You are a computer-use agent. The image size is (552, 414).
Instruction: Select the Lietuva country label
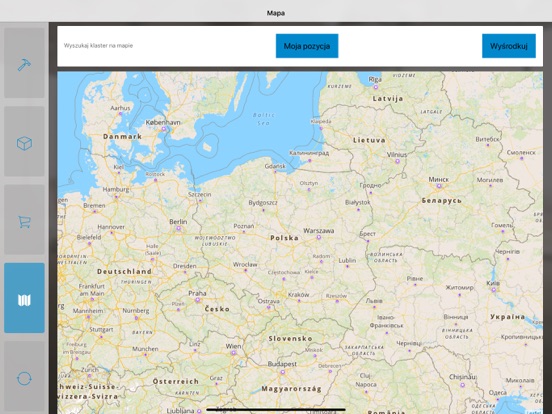point(369,140)
